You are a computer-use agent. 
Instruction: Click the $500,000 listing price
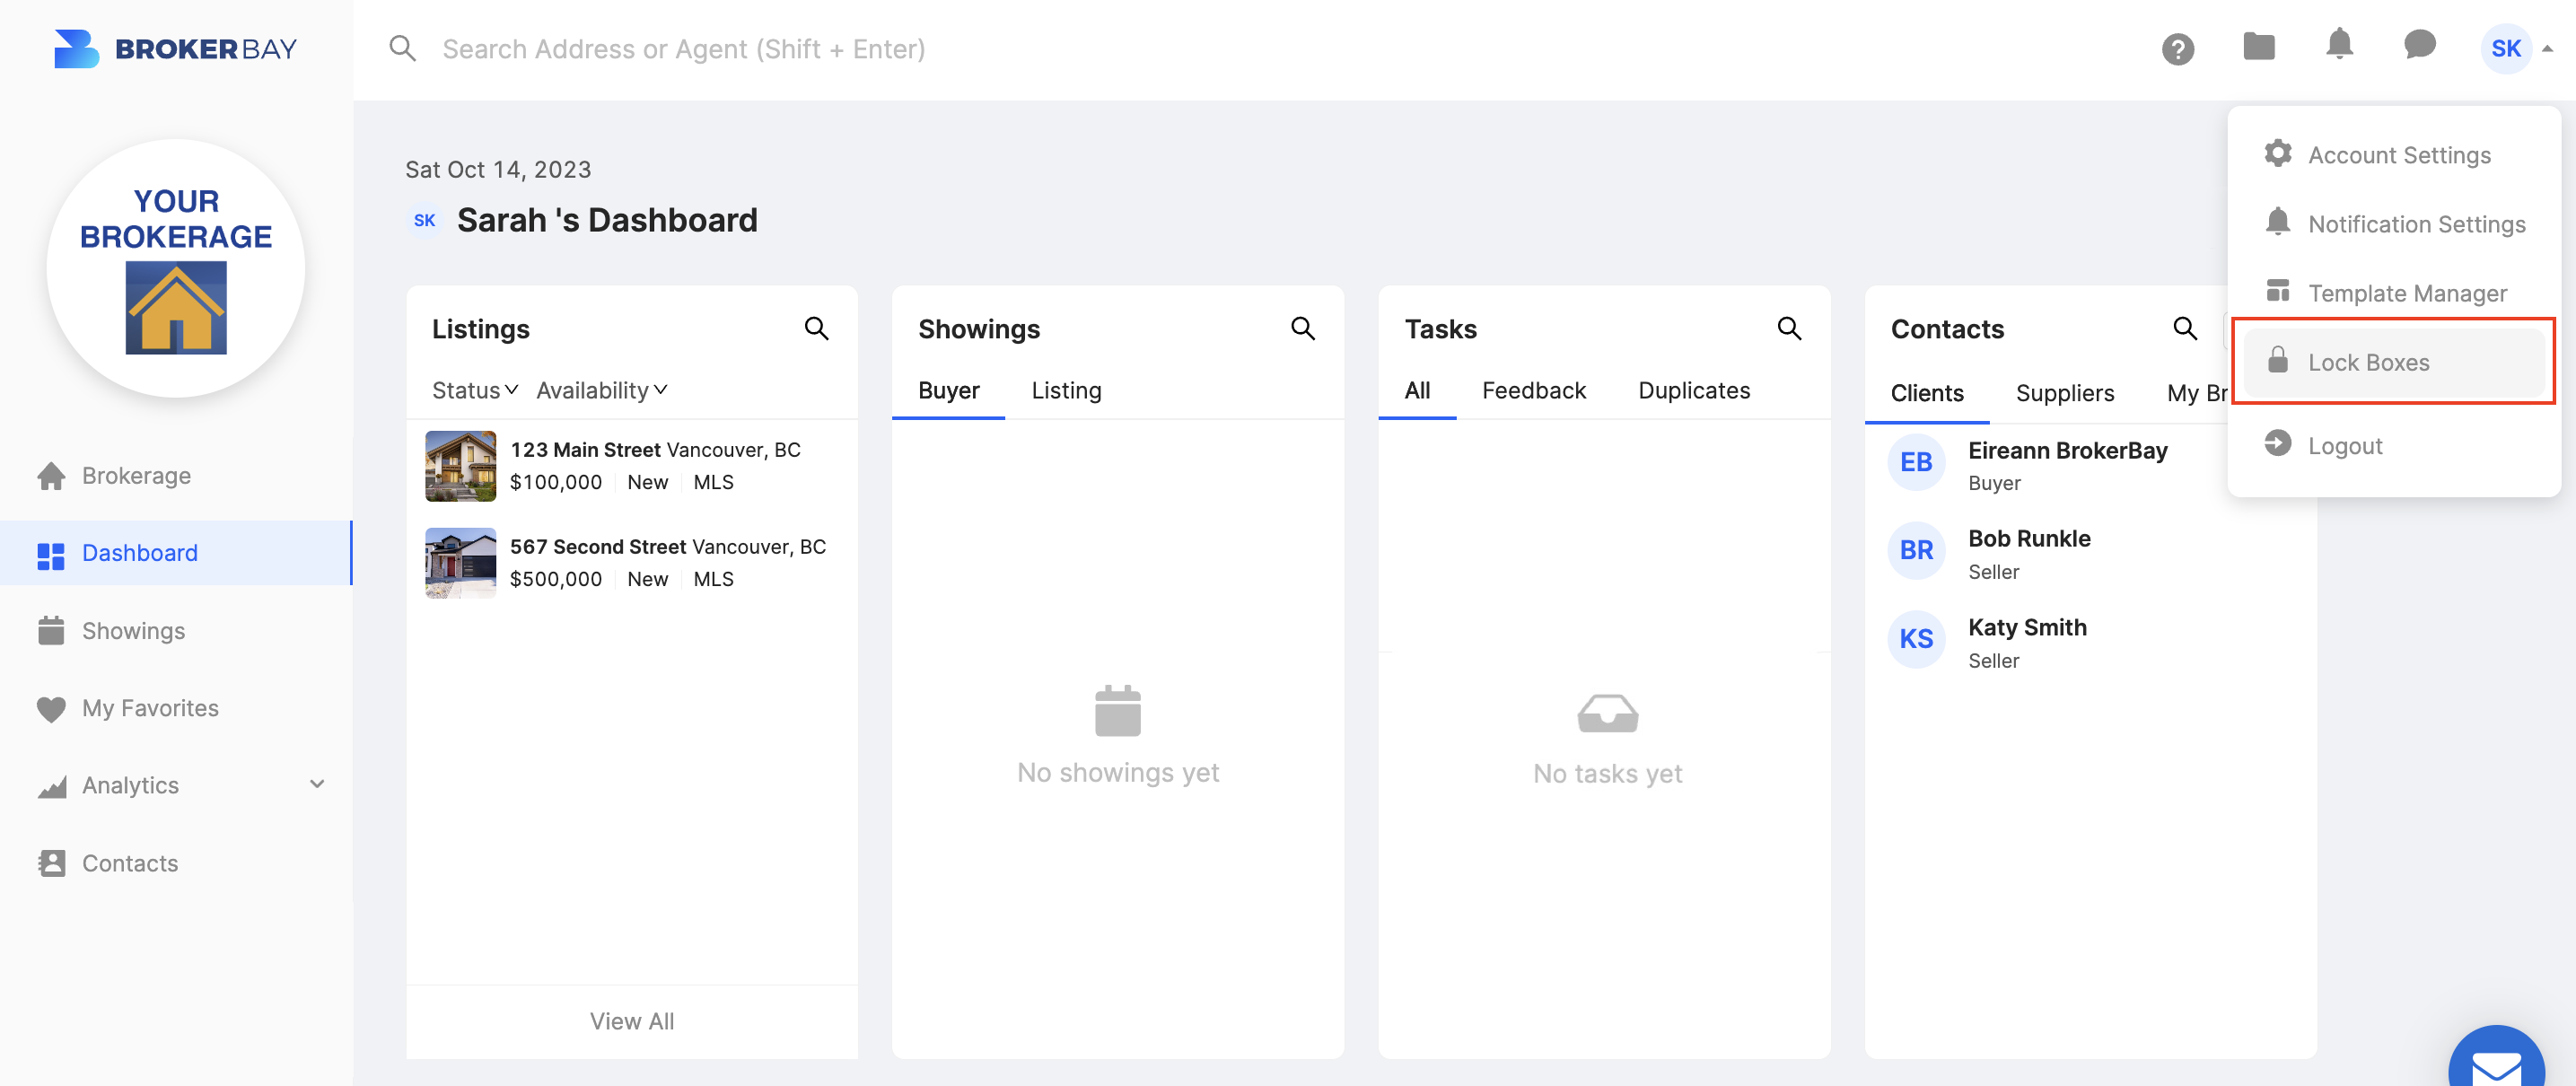pyautogui.click(x=556, y=579)
